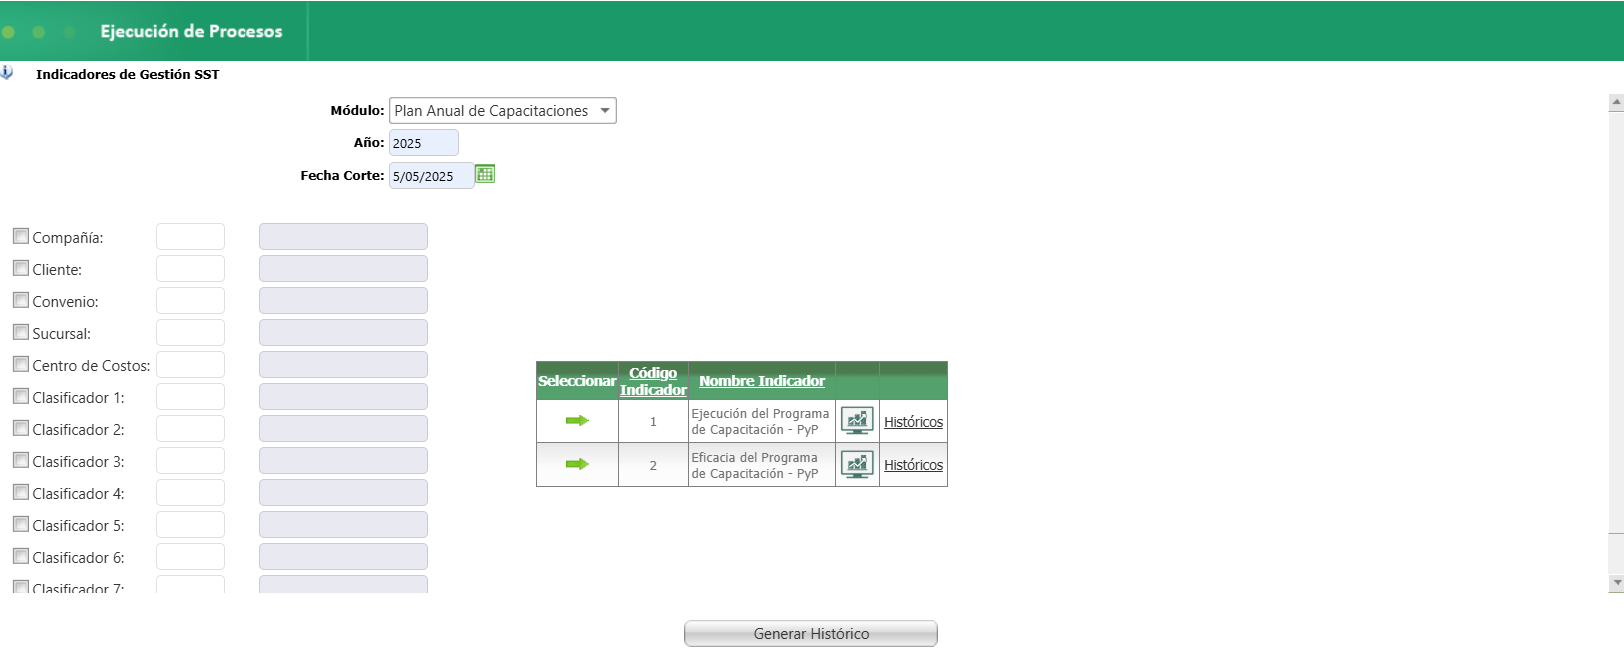Viewport: 1624px width, 664px height.
Task: Click the Indicadores de Gestión SST heading
Action: pyautogui.click(x=127, y=74)
